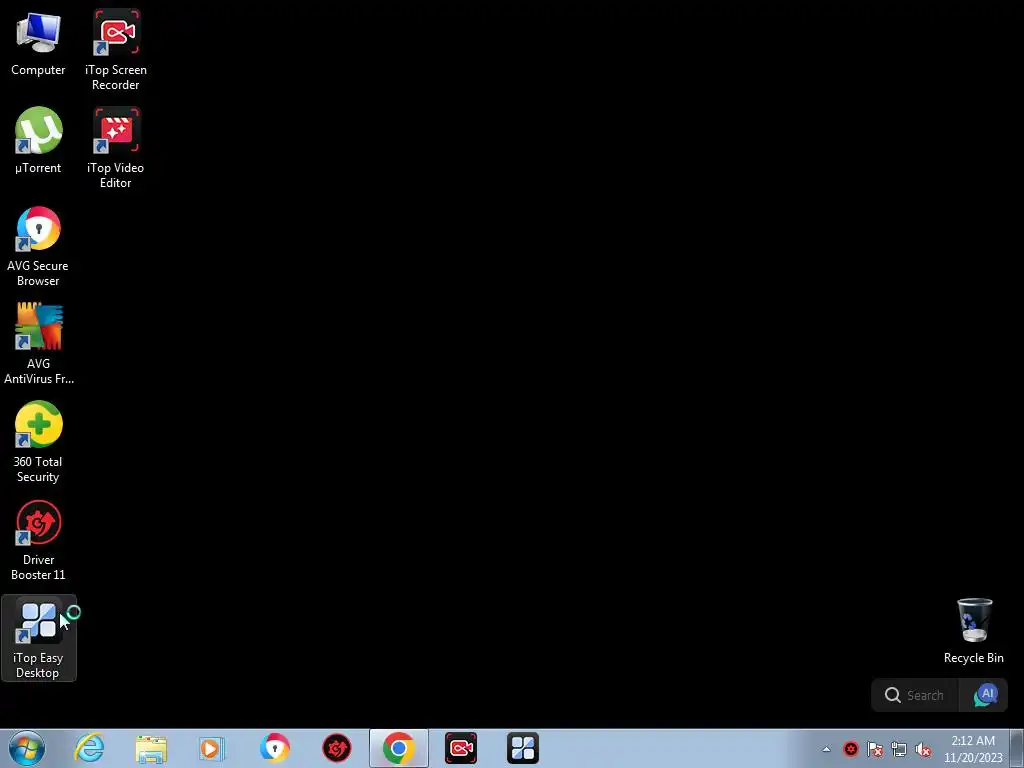Select the AVG AntiVirus Free desktop shortcut

[x=39, y=344]
